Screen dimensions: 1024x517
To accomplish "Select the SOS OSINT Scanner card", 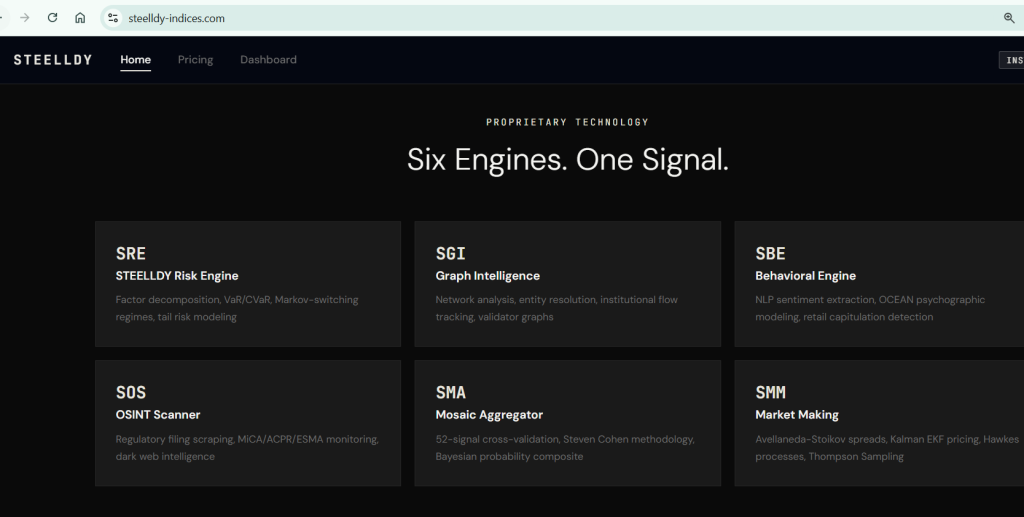I will tap(248, 423).
